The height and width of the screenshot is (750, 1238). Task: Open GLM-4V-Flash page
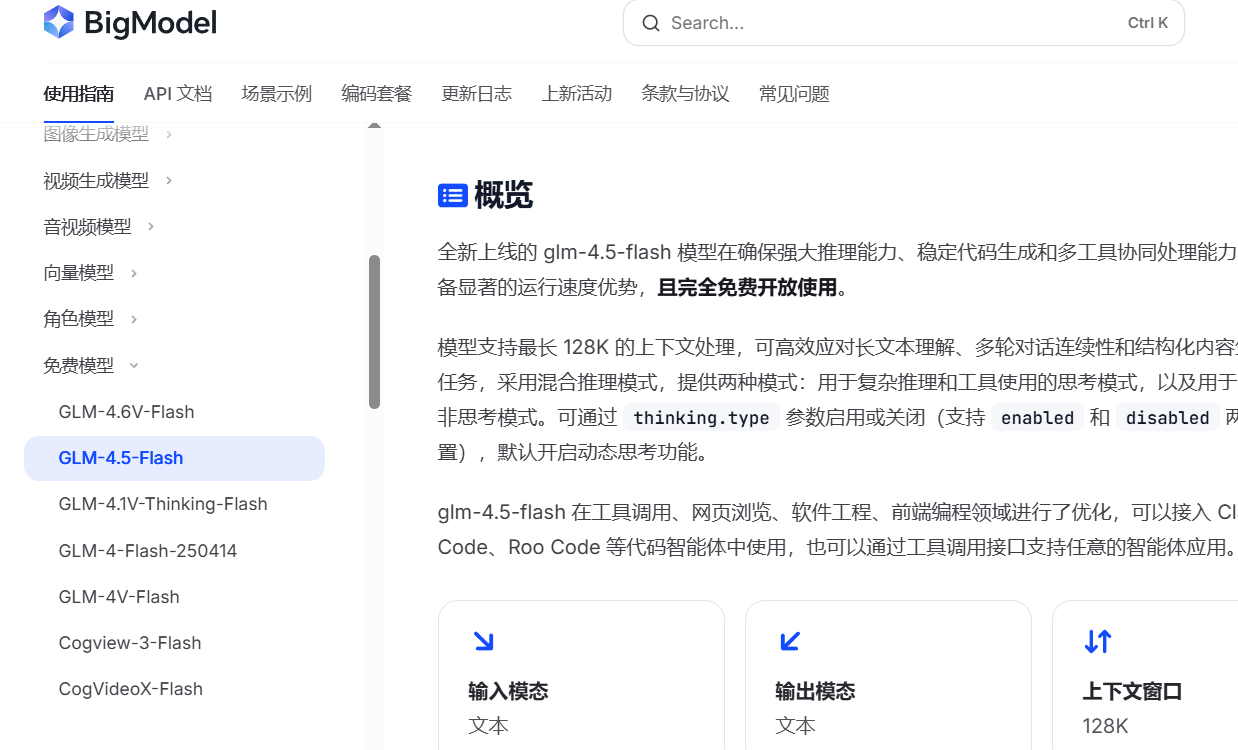coord(174,597)
